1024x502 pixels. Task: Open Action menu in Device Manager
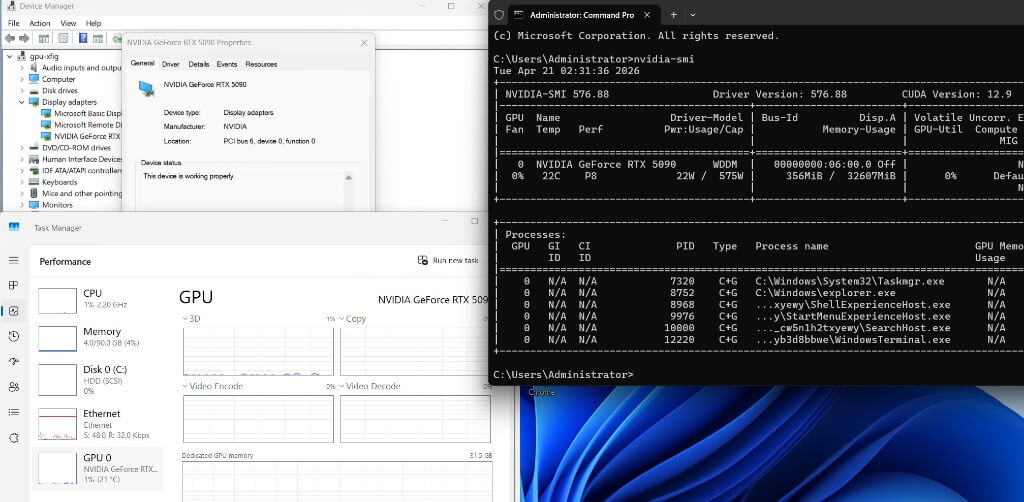(39, 23)
